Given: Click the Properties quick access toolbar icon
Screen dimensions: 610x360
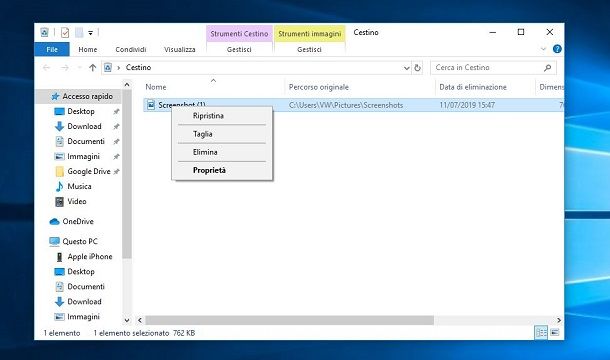Looking at the screenshot, I should (65, 33).
